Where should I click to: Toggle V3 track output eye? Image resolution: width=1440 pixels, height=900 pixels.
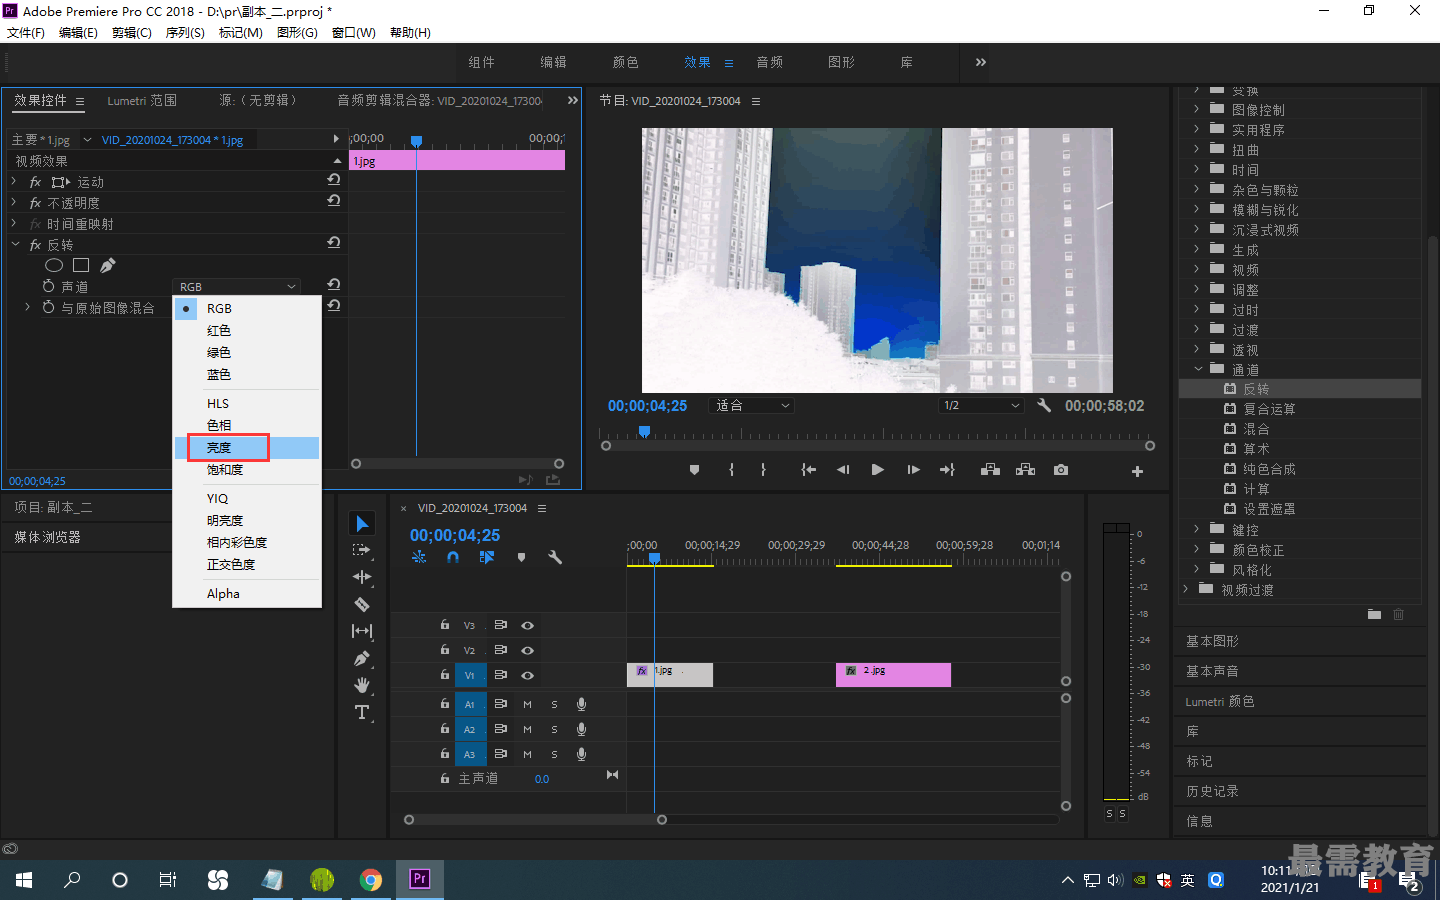point(527,625)
